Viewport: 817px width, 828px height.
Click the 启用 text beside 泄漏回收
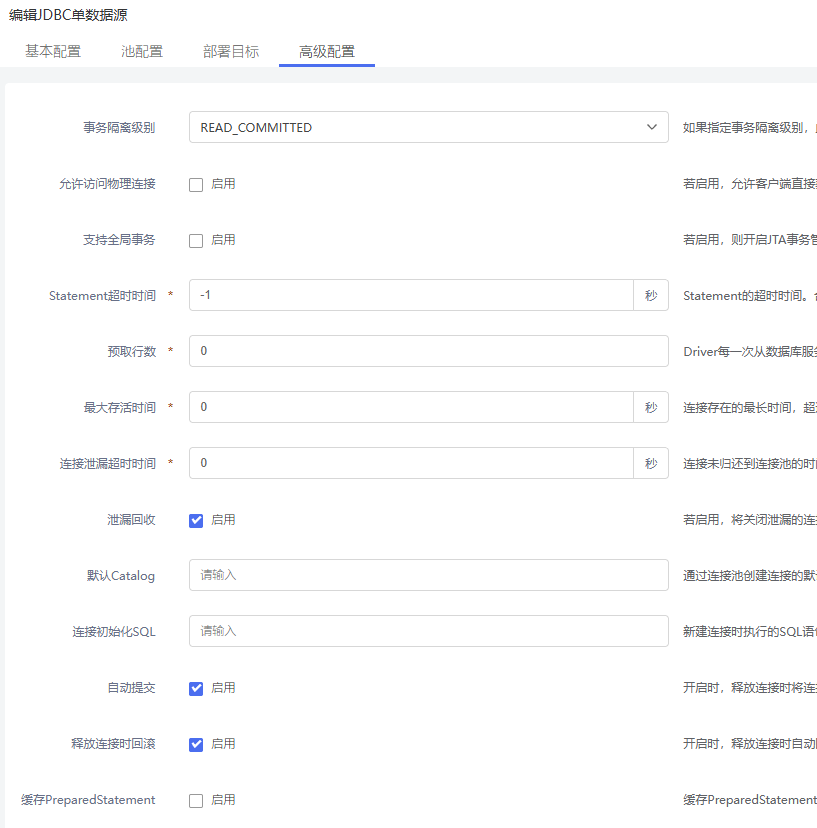[223, 520]
